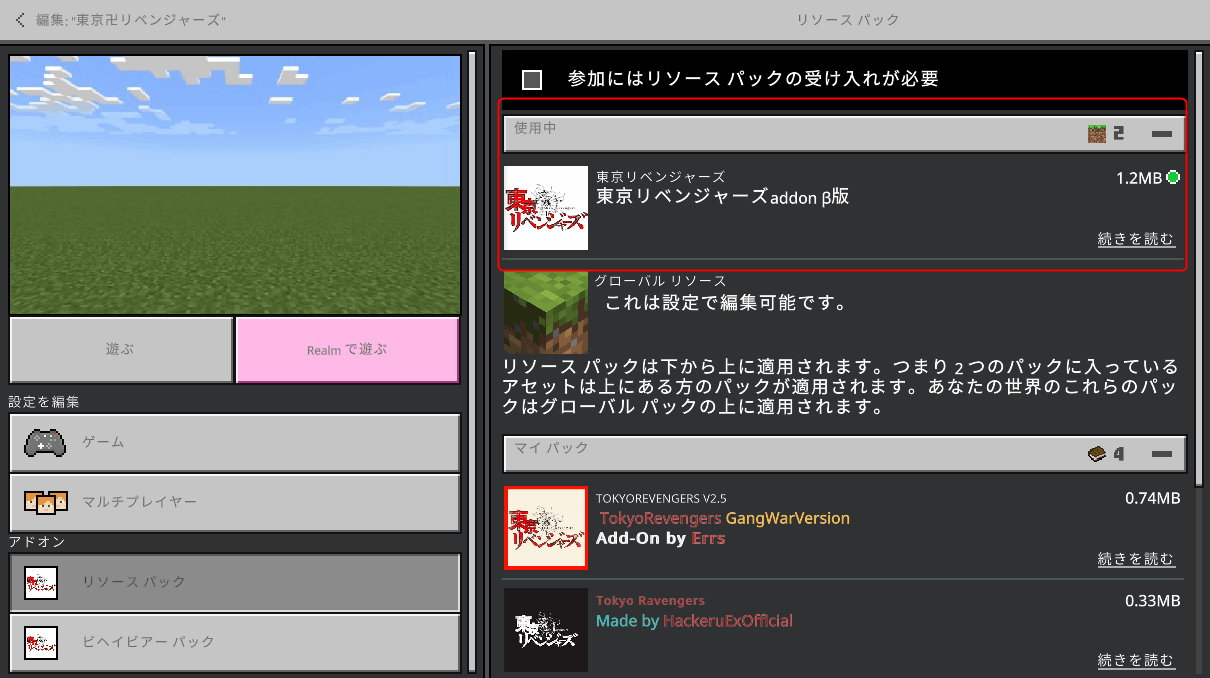1210x678 pixels.
Task: Click the TokyoRevengers GangWarVersion title text
Action: coord(725,518)
